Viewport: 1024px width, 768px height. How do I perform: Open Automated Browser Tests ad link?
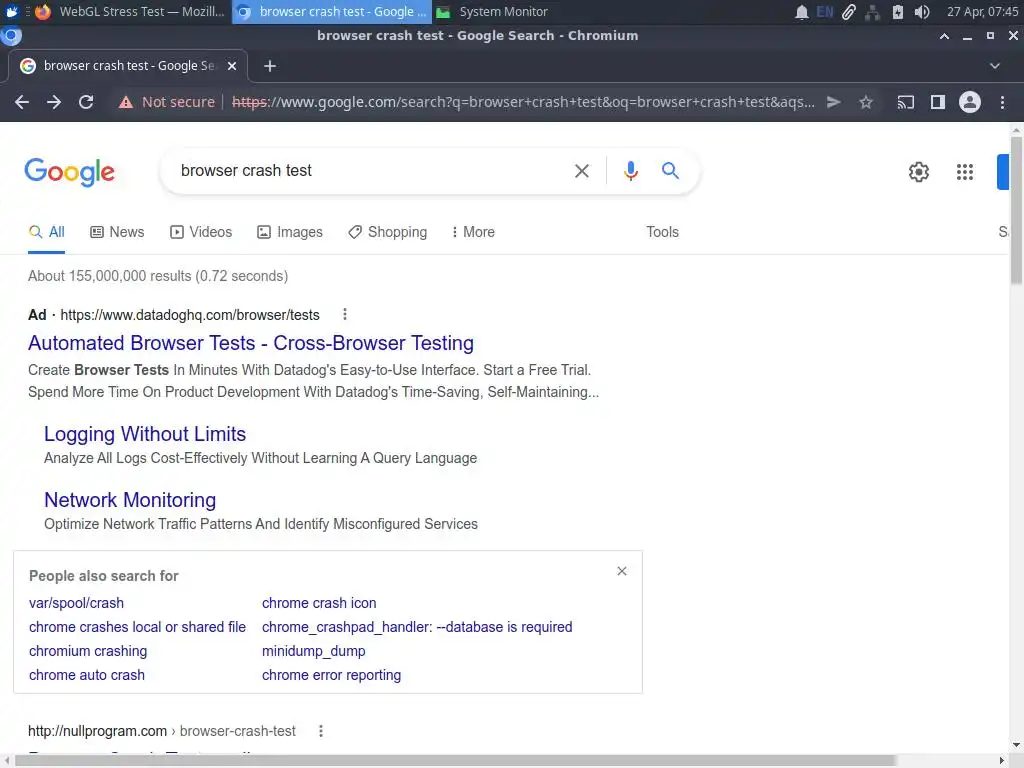point(251,343)
